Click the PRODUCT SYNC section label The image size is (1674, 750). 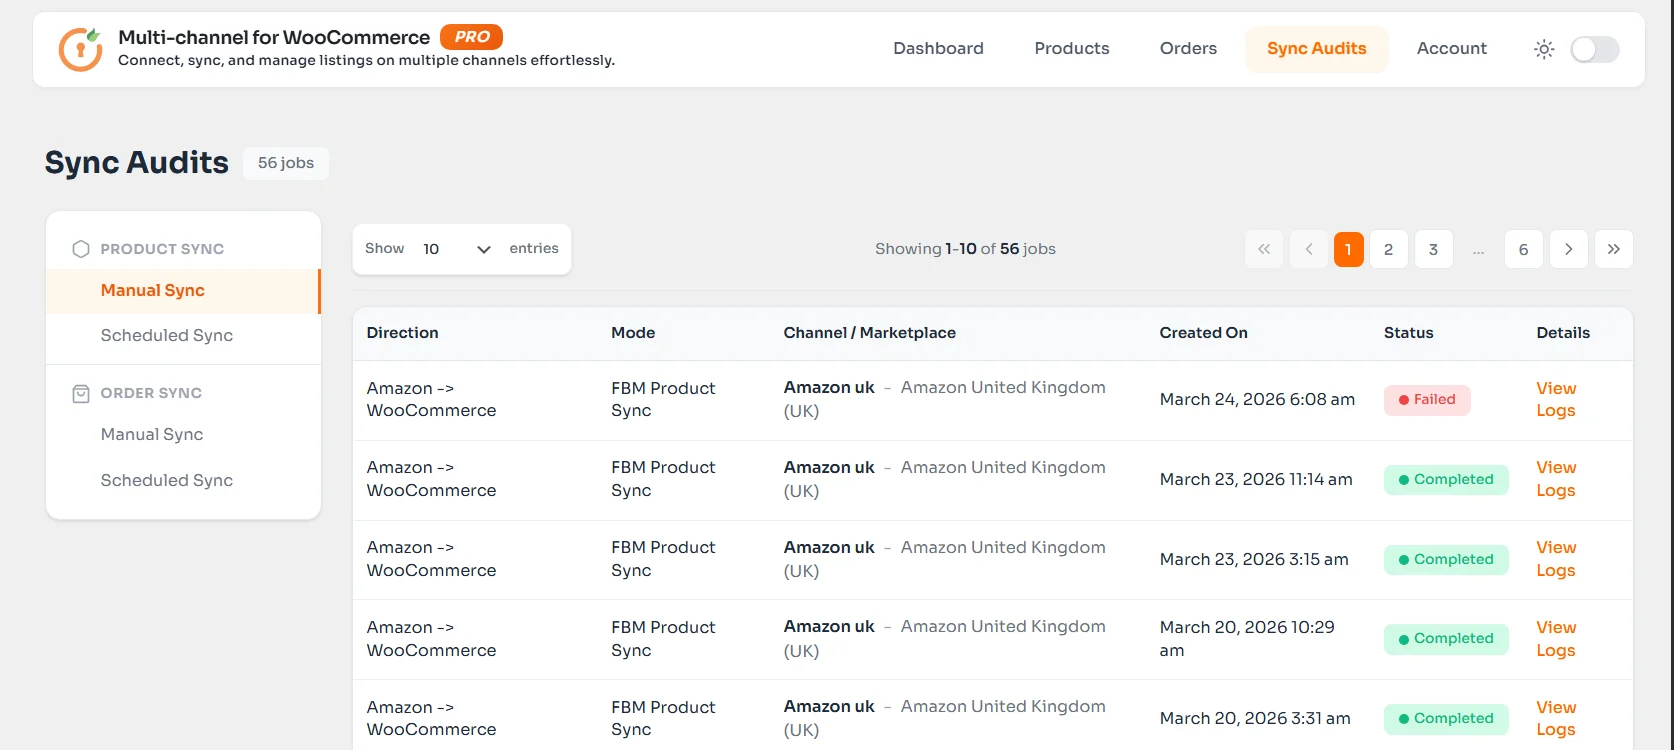(162, 249)
